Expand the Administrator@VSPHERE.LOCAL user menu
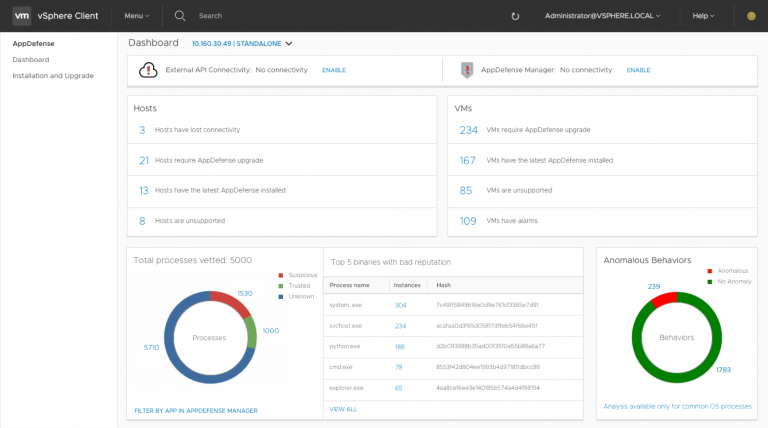 (x=602, y=16)
